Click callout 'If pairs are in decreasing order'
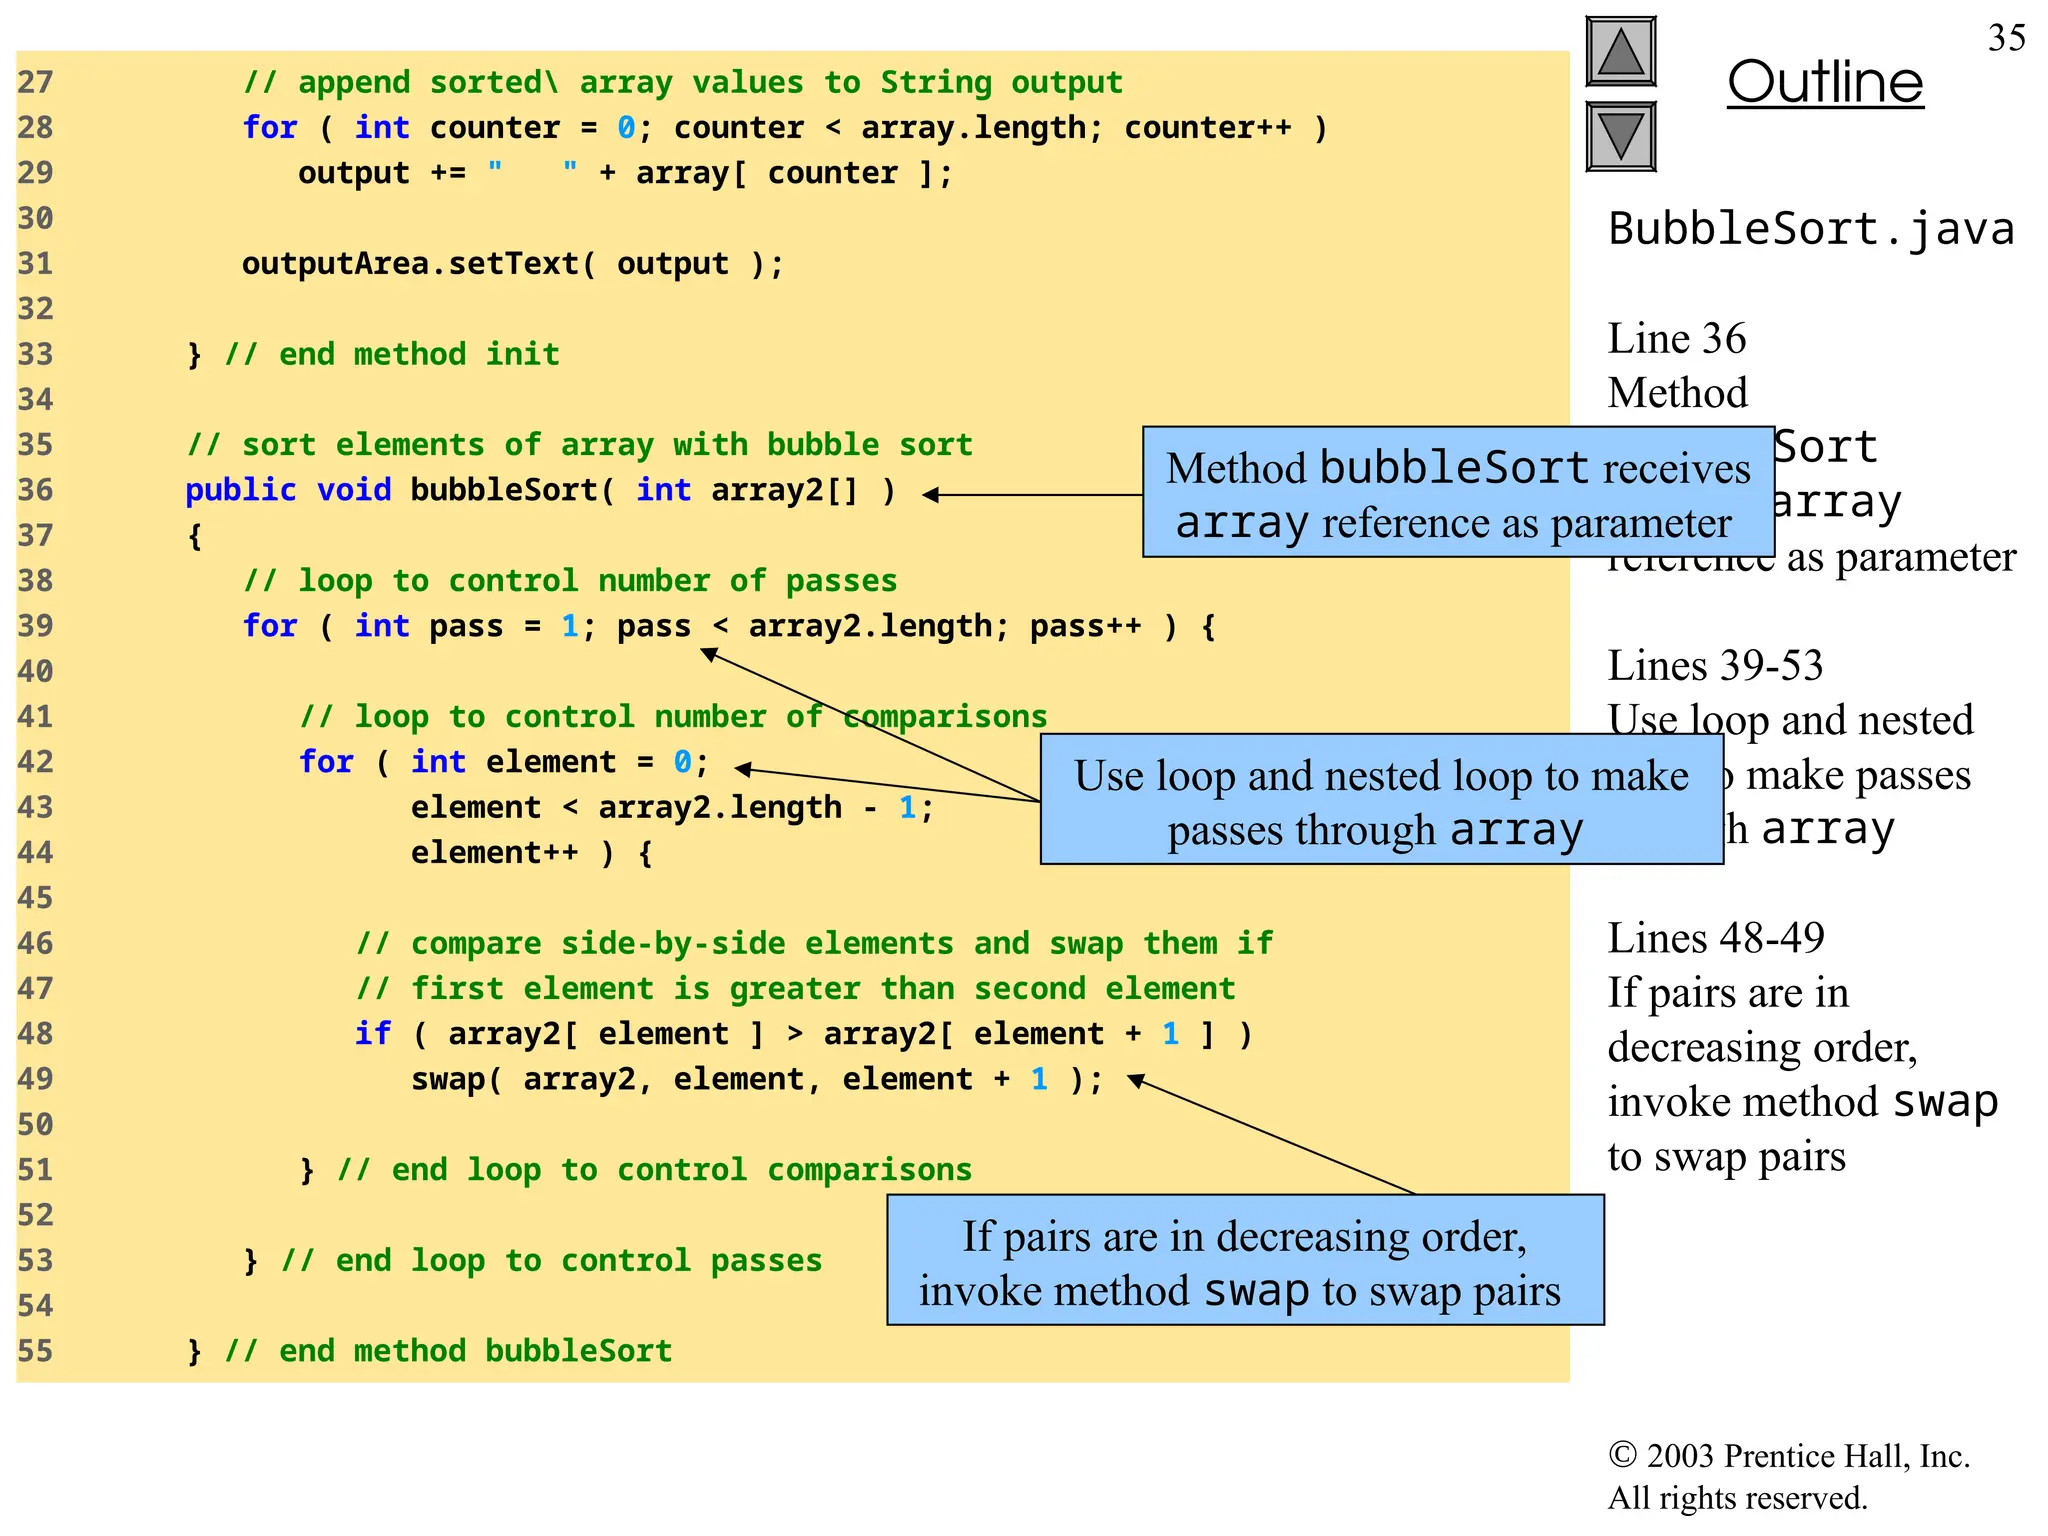Image resolution: width=2048 pixels, height=1536 pixels. (x=1245, y=1260)
